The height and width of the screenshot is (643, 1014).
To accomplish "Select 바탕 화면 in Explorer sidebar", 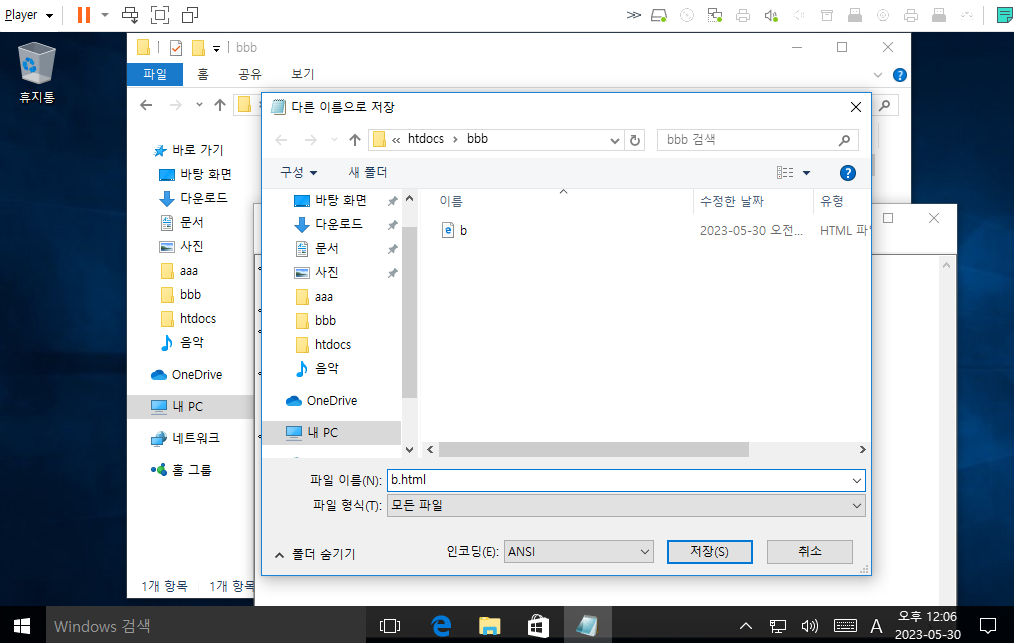I will tap(195, 174).
